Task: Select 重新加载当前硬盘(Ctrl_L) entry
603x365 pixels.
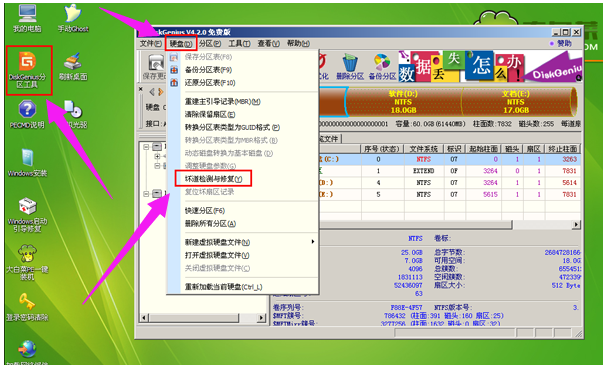Action: point(242,287)
